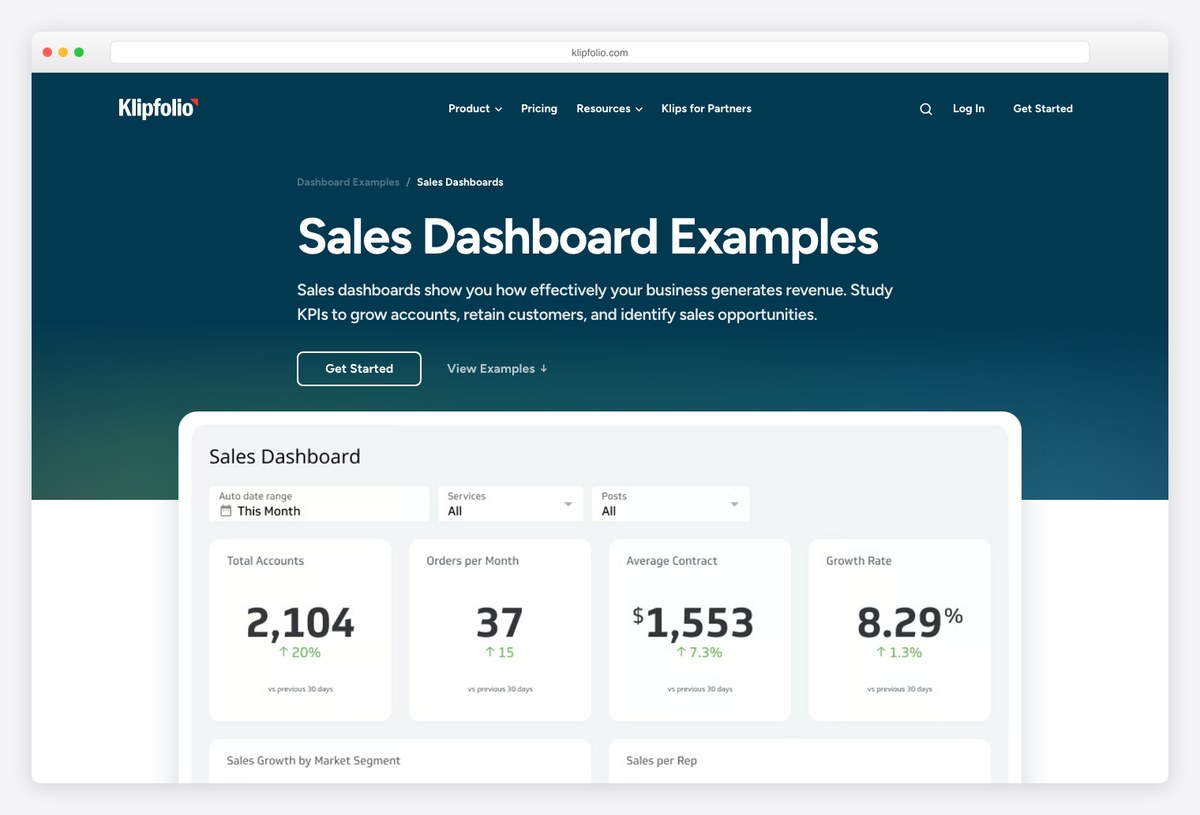Click the Average Contract label

point(672,561)
